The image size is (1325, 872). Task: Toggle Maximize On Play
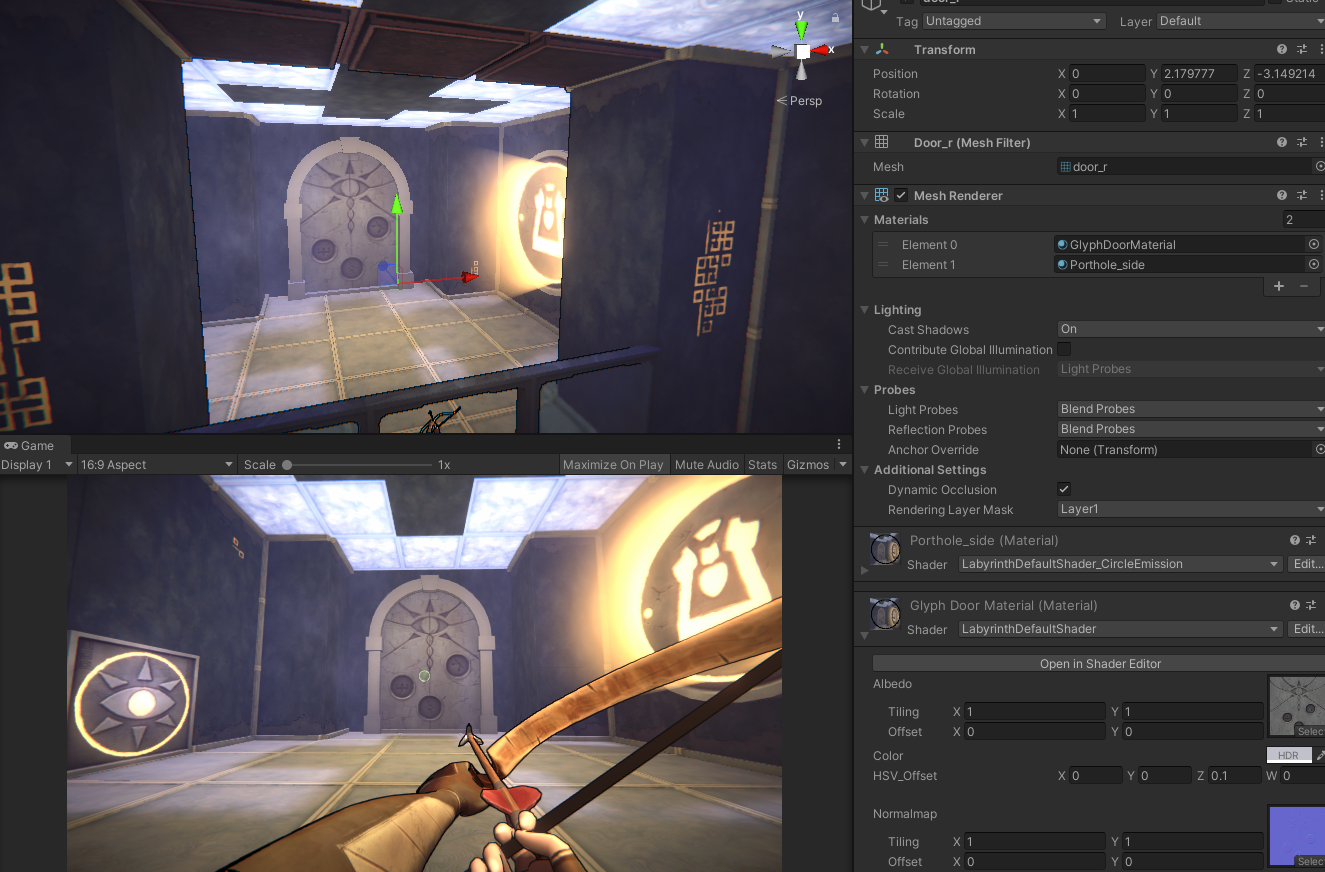[613, 464]
